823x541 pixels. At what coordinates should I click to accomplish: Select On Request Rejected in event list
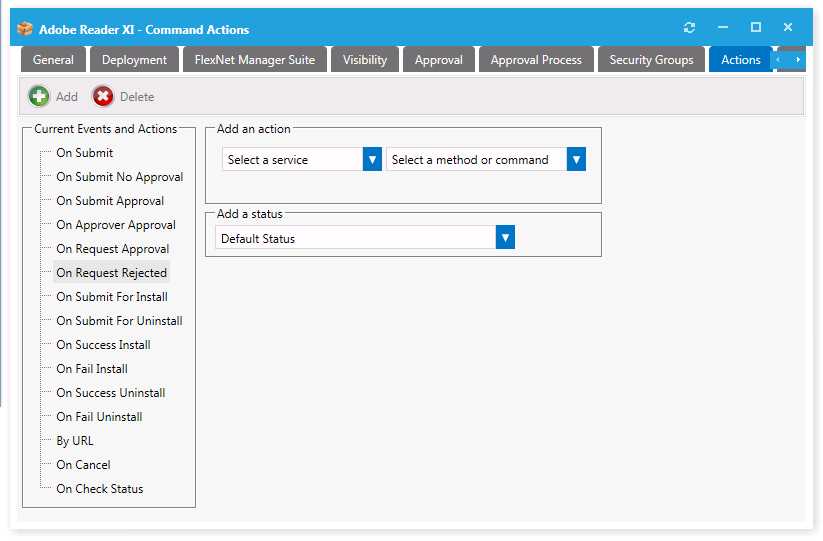(111, 273)
